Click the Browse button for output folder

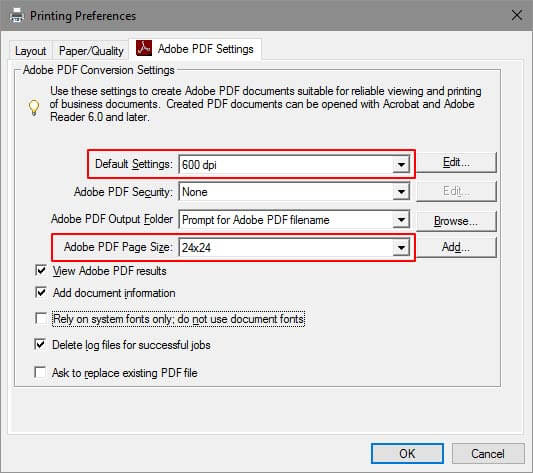pyautogui.click(x=456, y=221)
